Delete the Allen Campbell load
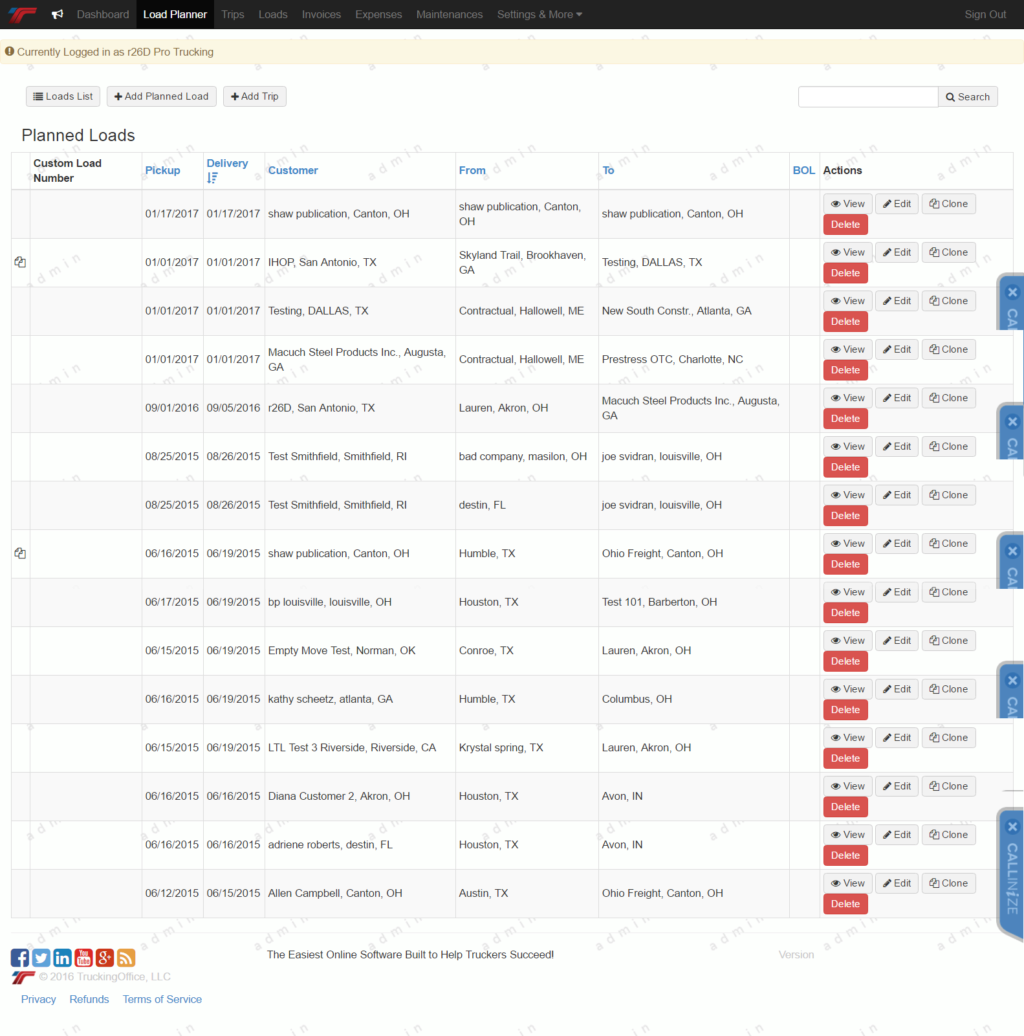 [x=845, y=904]
